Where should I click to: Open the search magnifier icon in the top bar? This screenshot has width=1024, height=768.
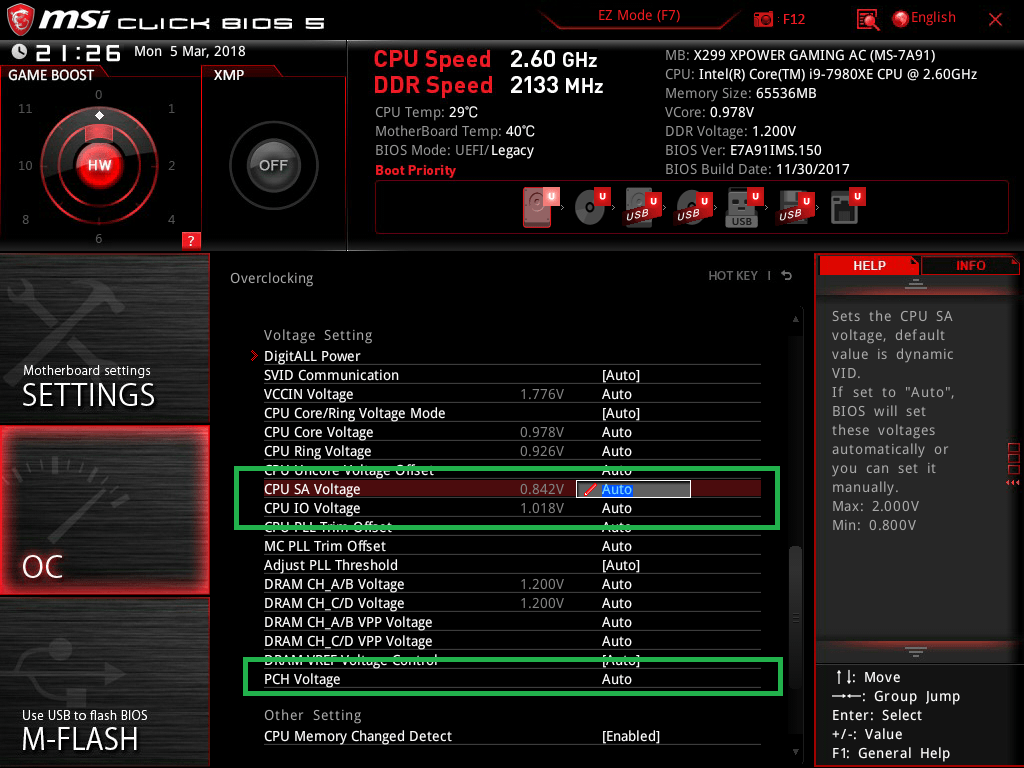[867, 20]
